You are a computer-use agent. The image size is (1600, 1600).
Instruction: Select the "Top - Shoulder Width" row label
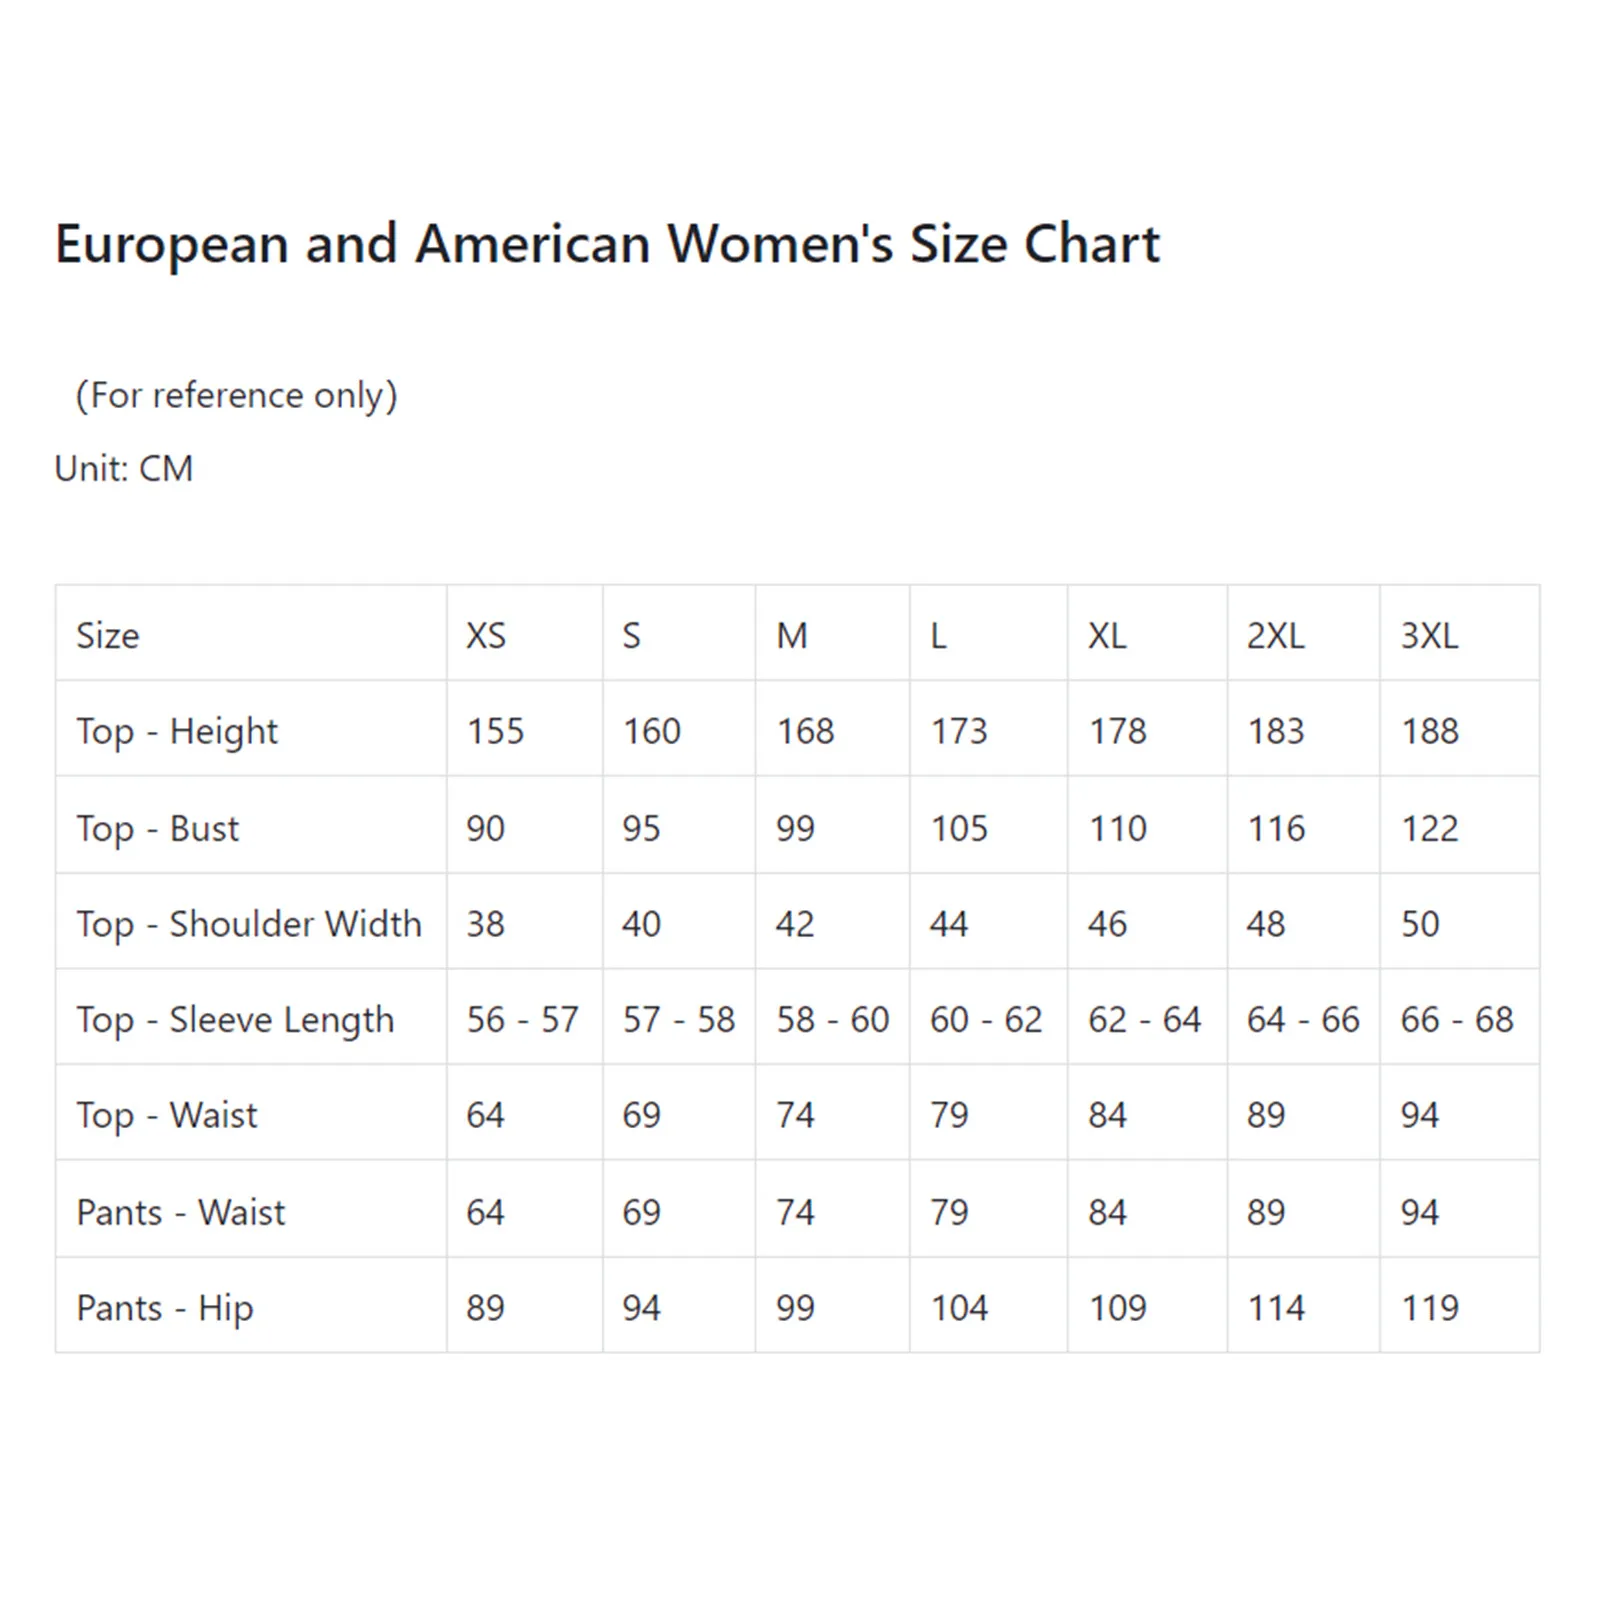tap(249, 925)
